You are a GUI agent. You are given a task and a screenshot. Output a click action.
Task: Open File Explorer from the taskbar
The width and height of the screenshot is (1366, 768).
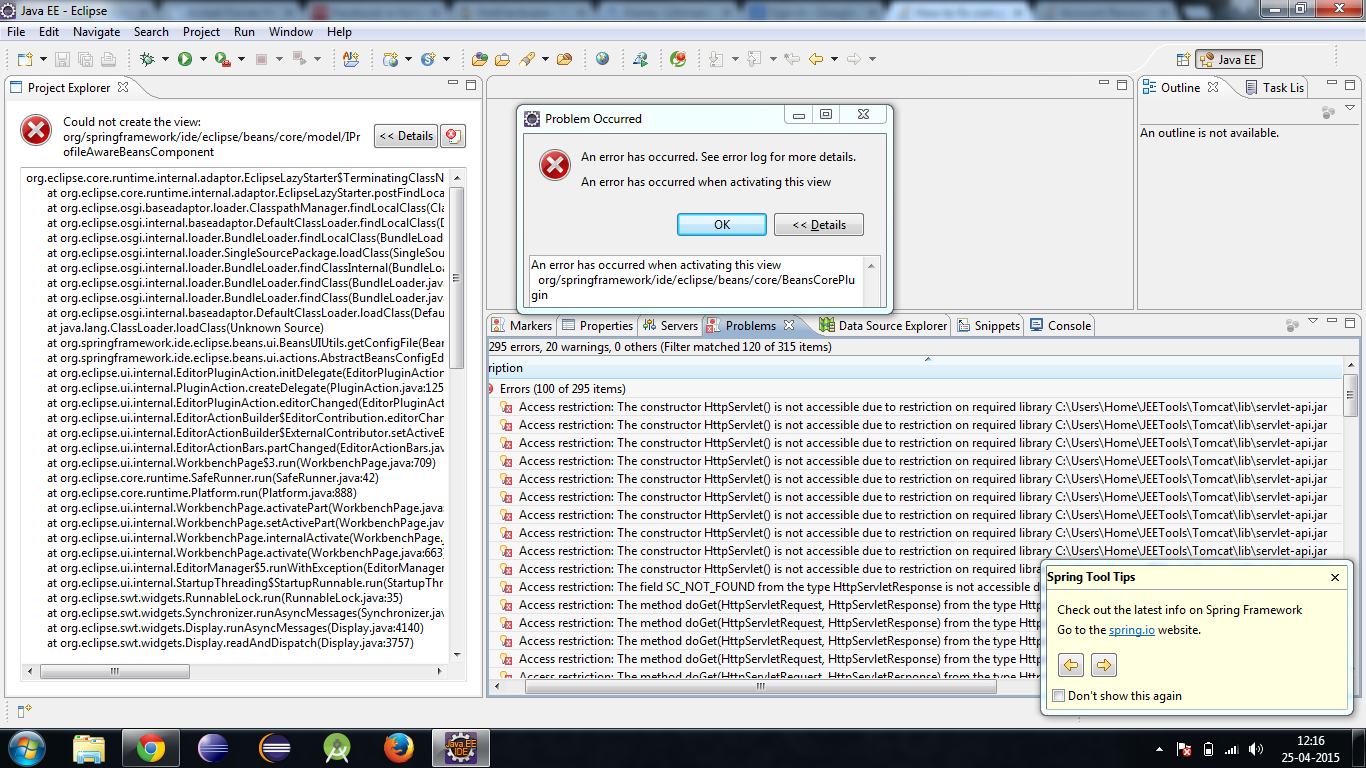tap(89, 748)
